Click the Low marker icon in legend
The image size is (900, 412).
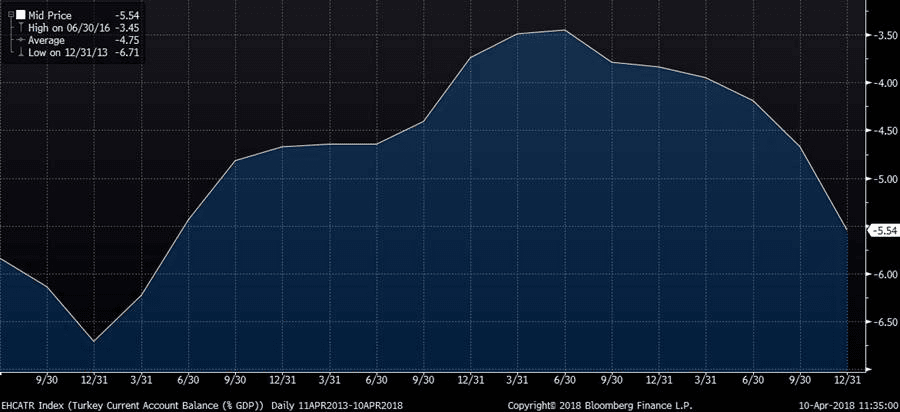[19, 52]
